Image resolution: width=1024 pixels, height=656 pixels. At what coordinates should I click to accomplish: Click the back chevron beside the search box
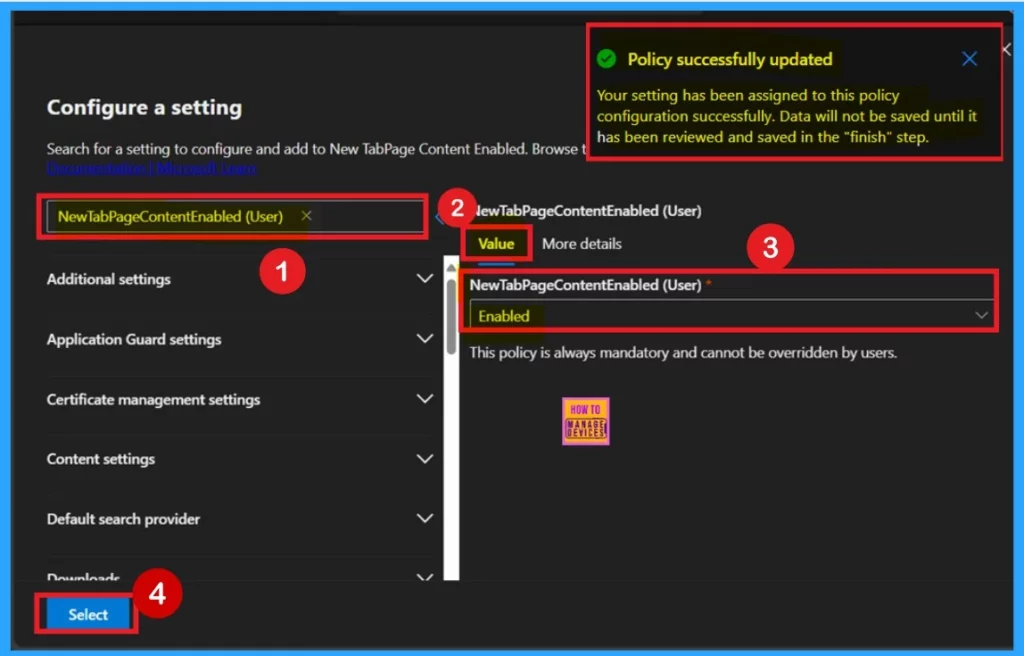click(439, 218)
